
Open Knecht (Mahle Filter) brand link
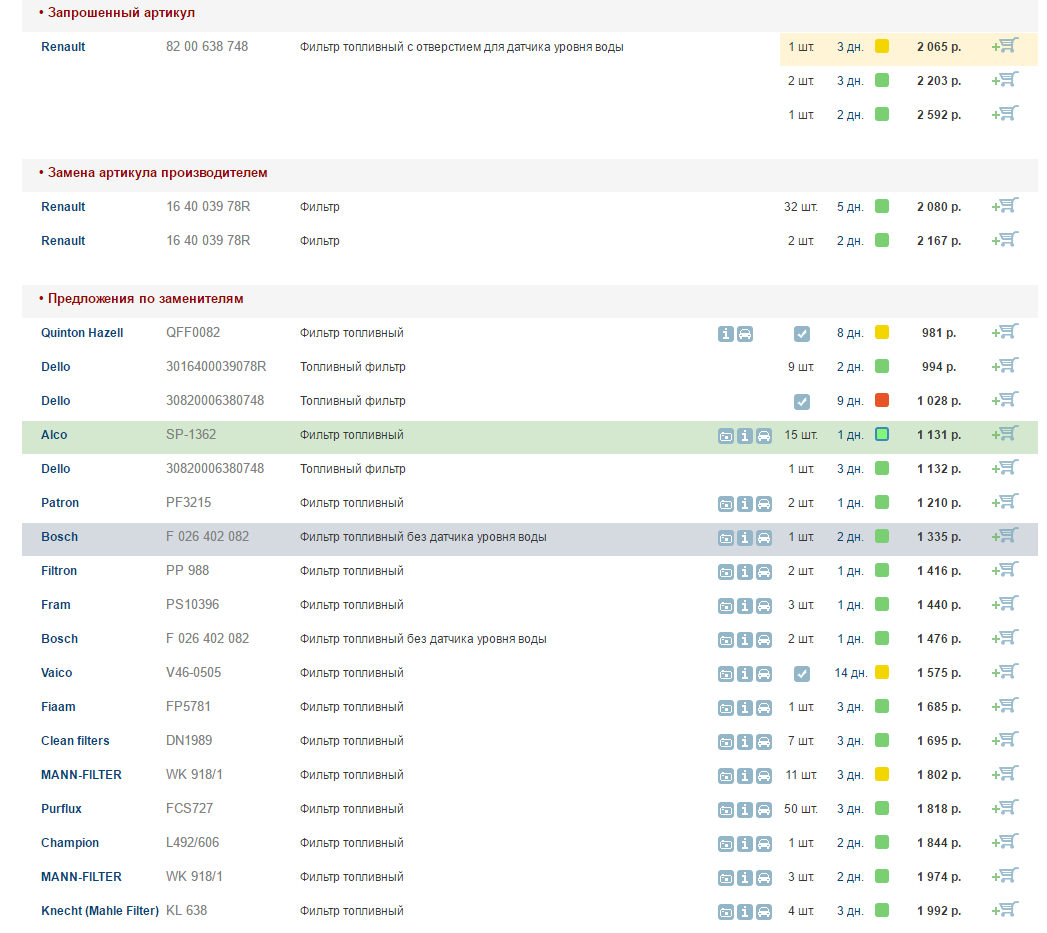tap(100, 911)
